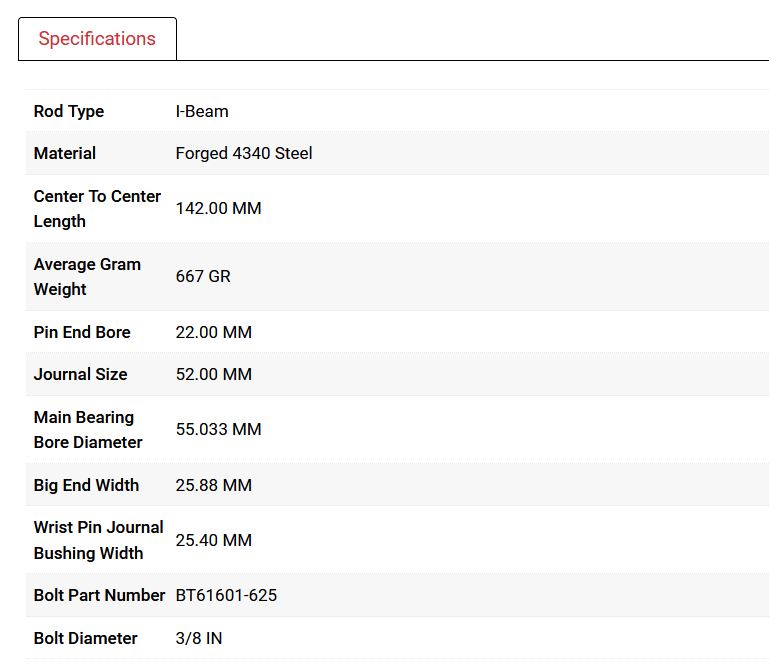This screenshot has height=671, width=769.
Task: Select the BT61601-625 bolt part number
Action: (x=226, y=595)
